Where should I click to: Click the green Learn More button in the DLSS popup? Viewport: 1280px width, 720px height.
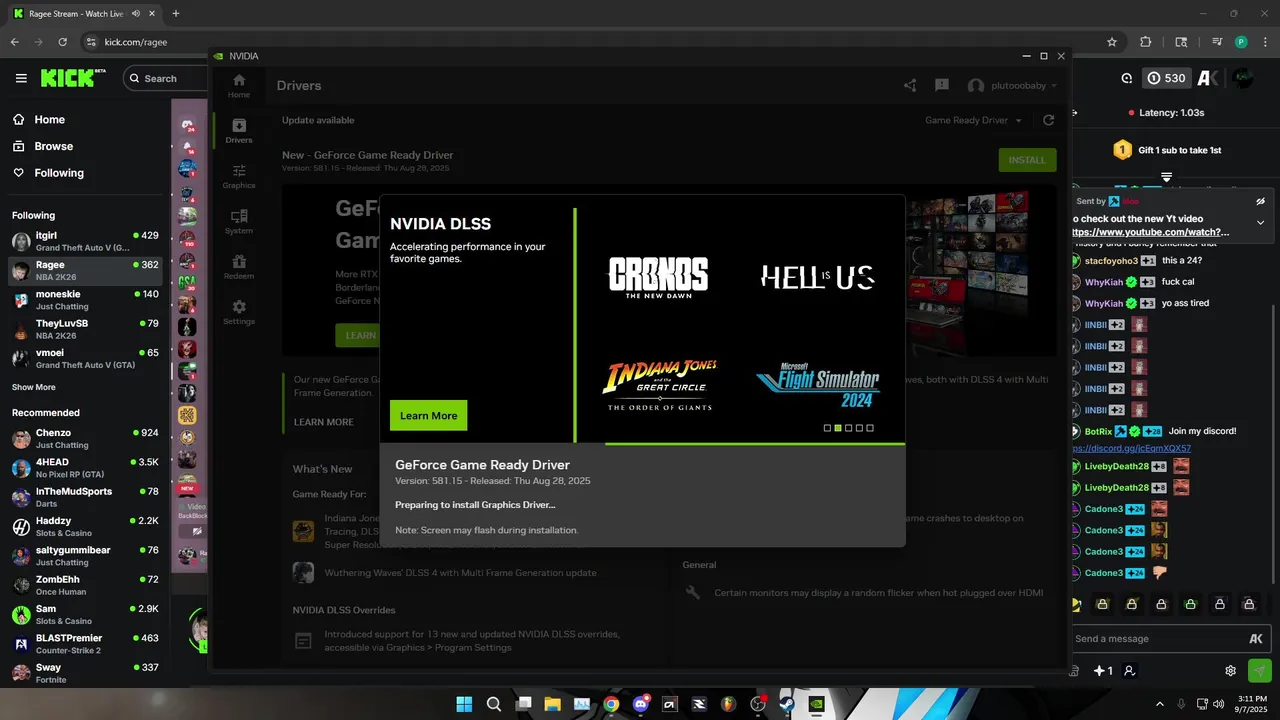click(x=428, y=415)
